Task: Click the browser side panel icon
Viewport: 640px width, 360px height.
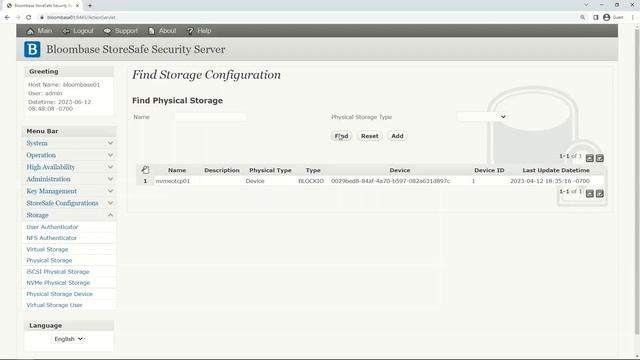Action: (596, 18)
